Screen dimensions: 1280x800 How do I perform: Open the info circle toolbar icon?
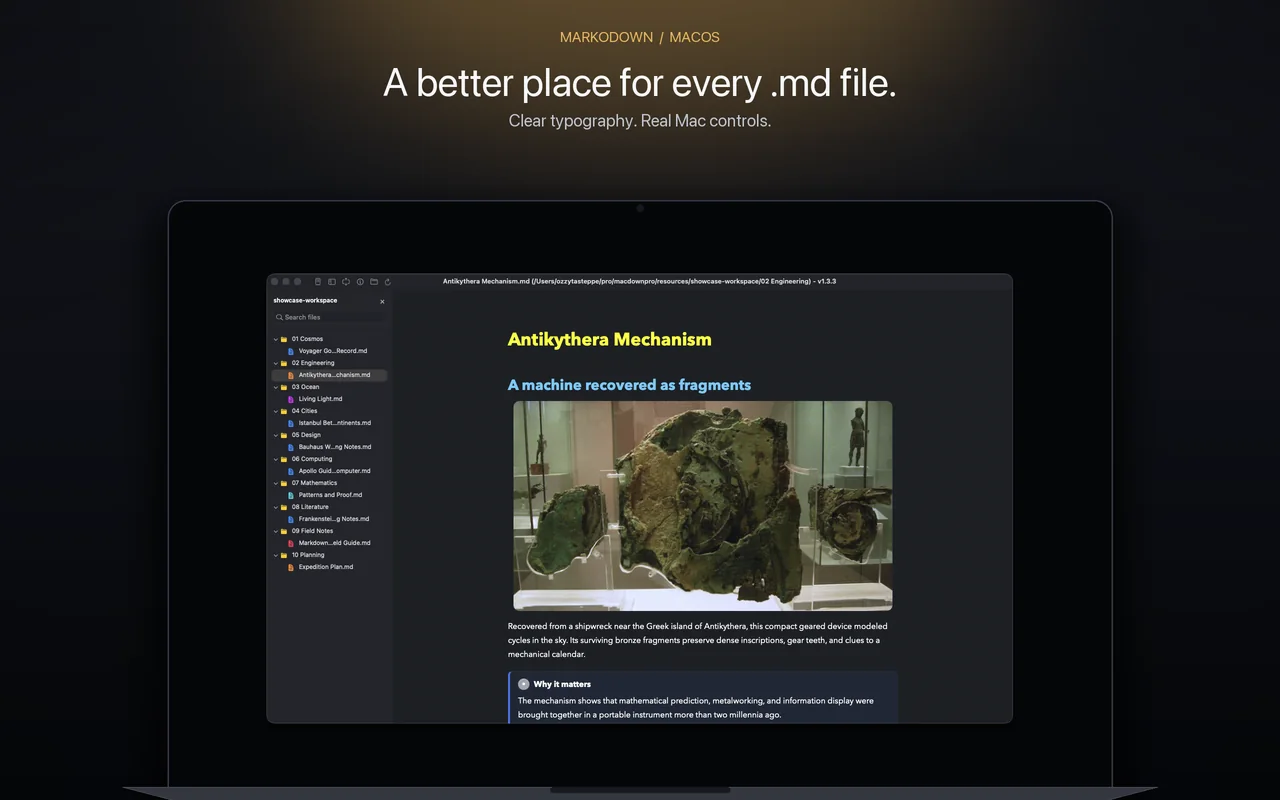pos(360,282)
